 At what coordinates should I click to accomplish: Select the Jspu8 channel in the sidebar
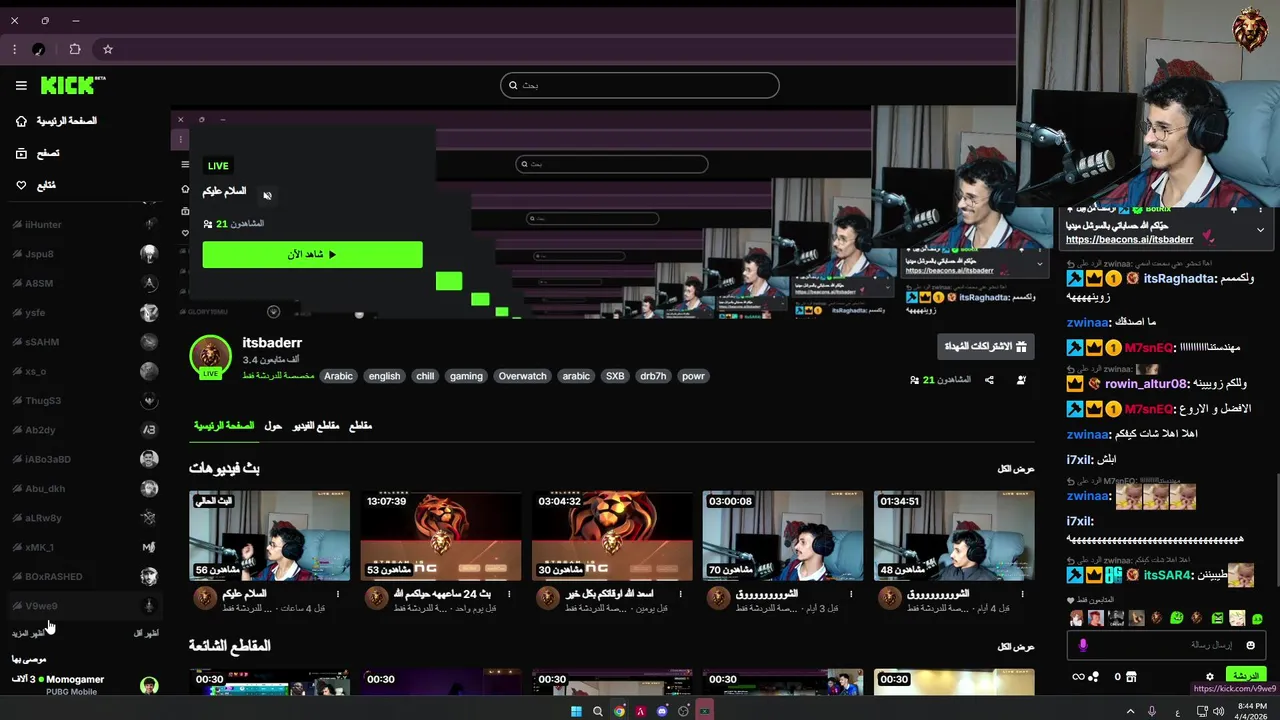tap(85, 254)
